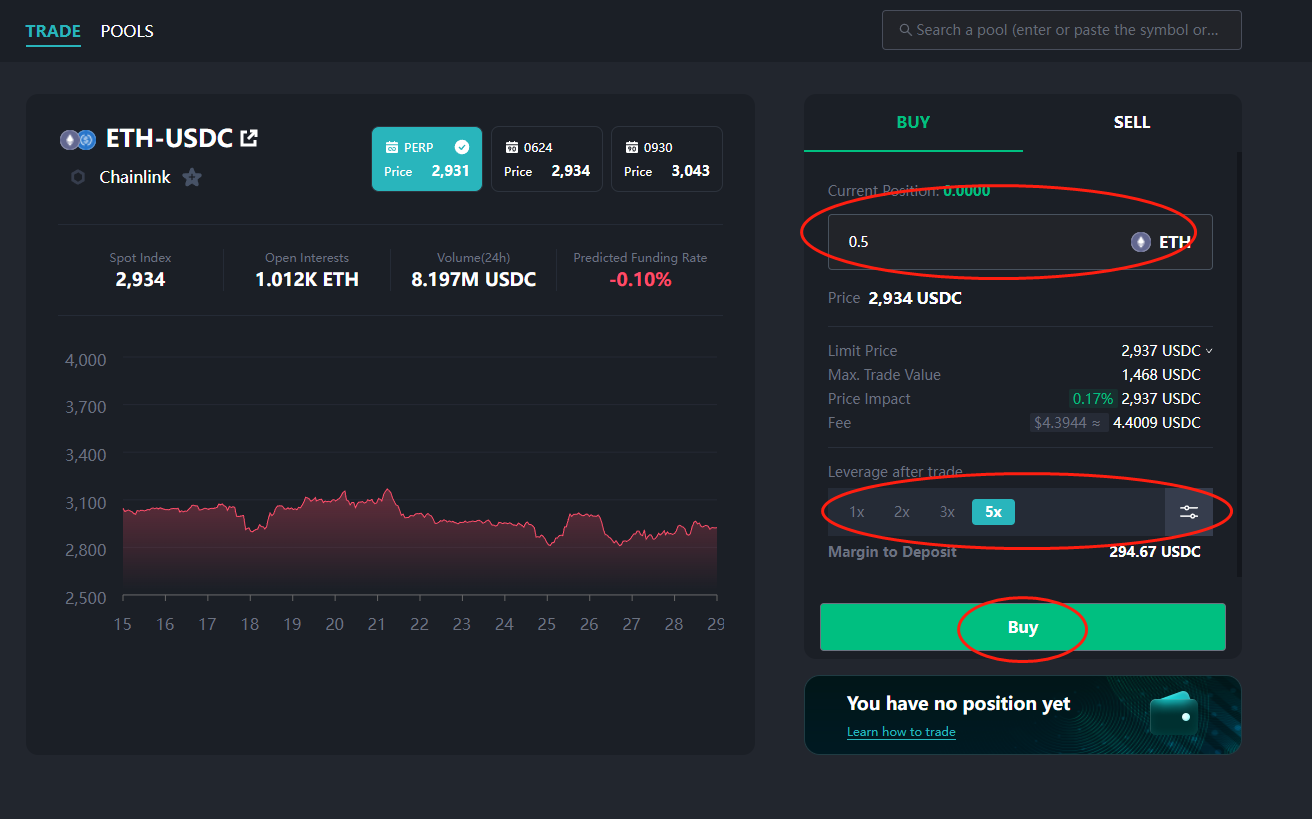Select the 0624 expiry contract
The height and width of the screenshot is (819, 1312).
tap(546, 159)
